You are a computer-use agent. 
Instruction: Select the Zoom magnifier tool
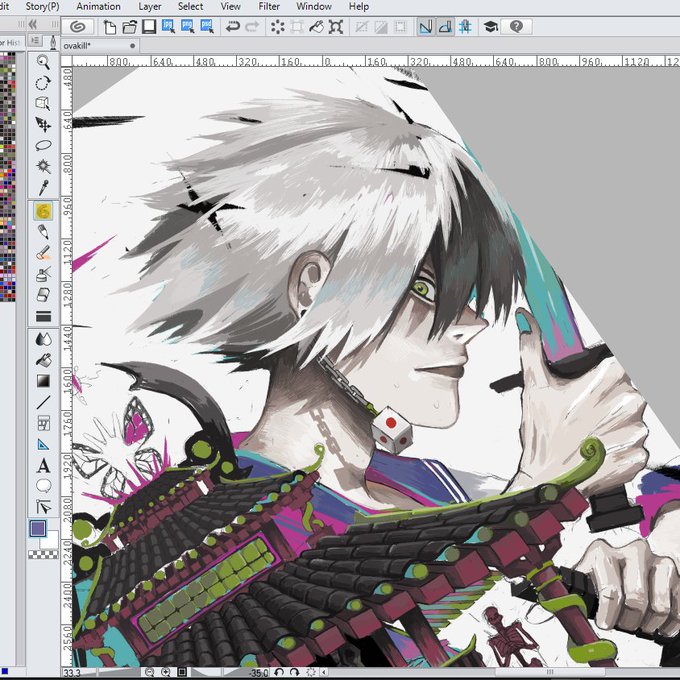43,62
